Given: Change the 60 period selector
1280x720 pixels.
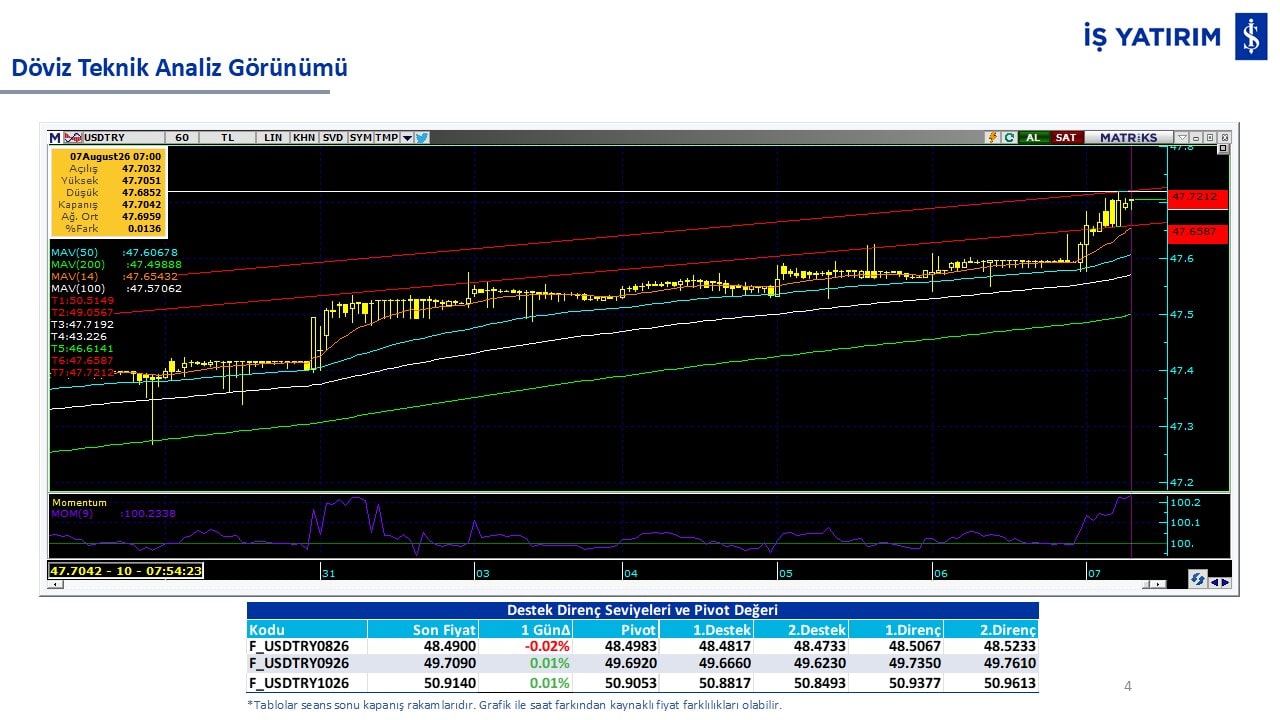Looking at the screenshot, I should coord(181,138).
